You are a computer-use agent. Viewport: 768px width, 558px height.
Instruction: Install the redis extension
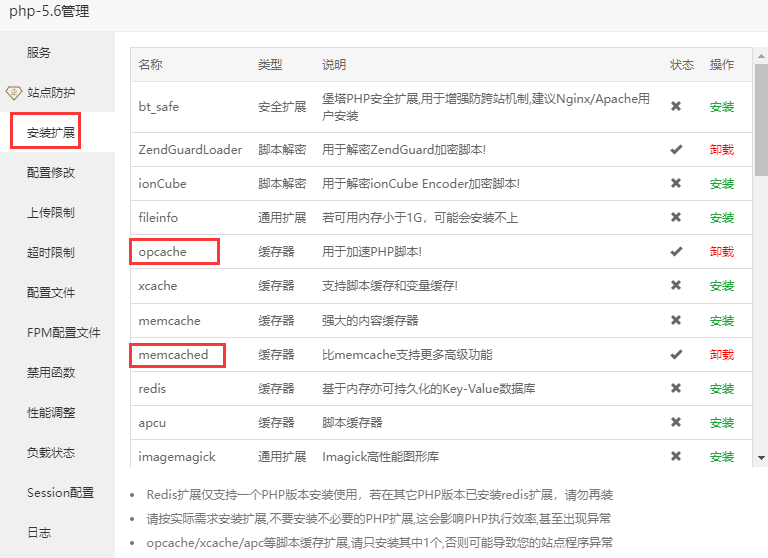722,389
